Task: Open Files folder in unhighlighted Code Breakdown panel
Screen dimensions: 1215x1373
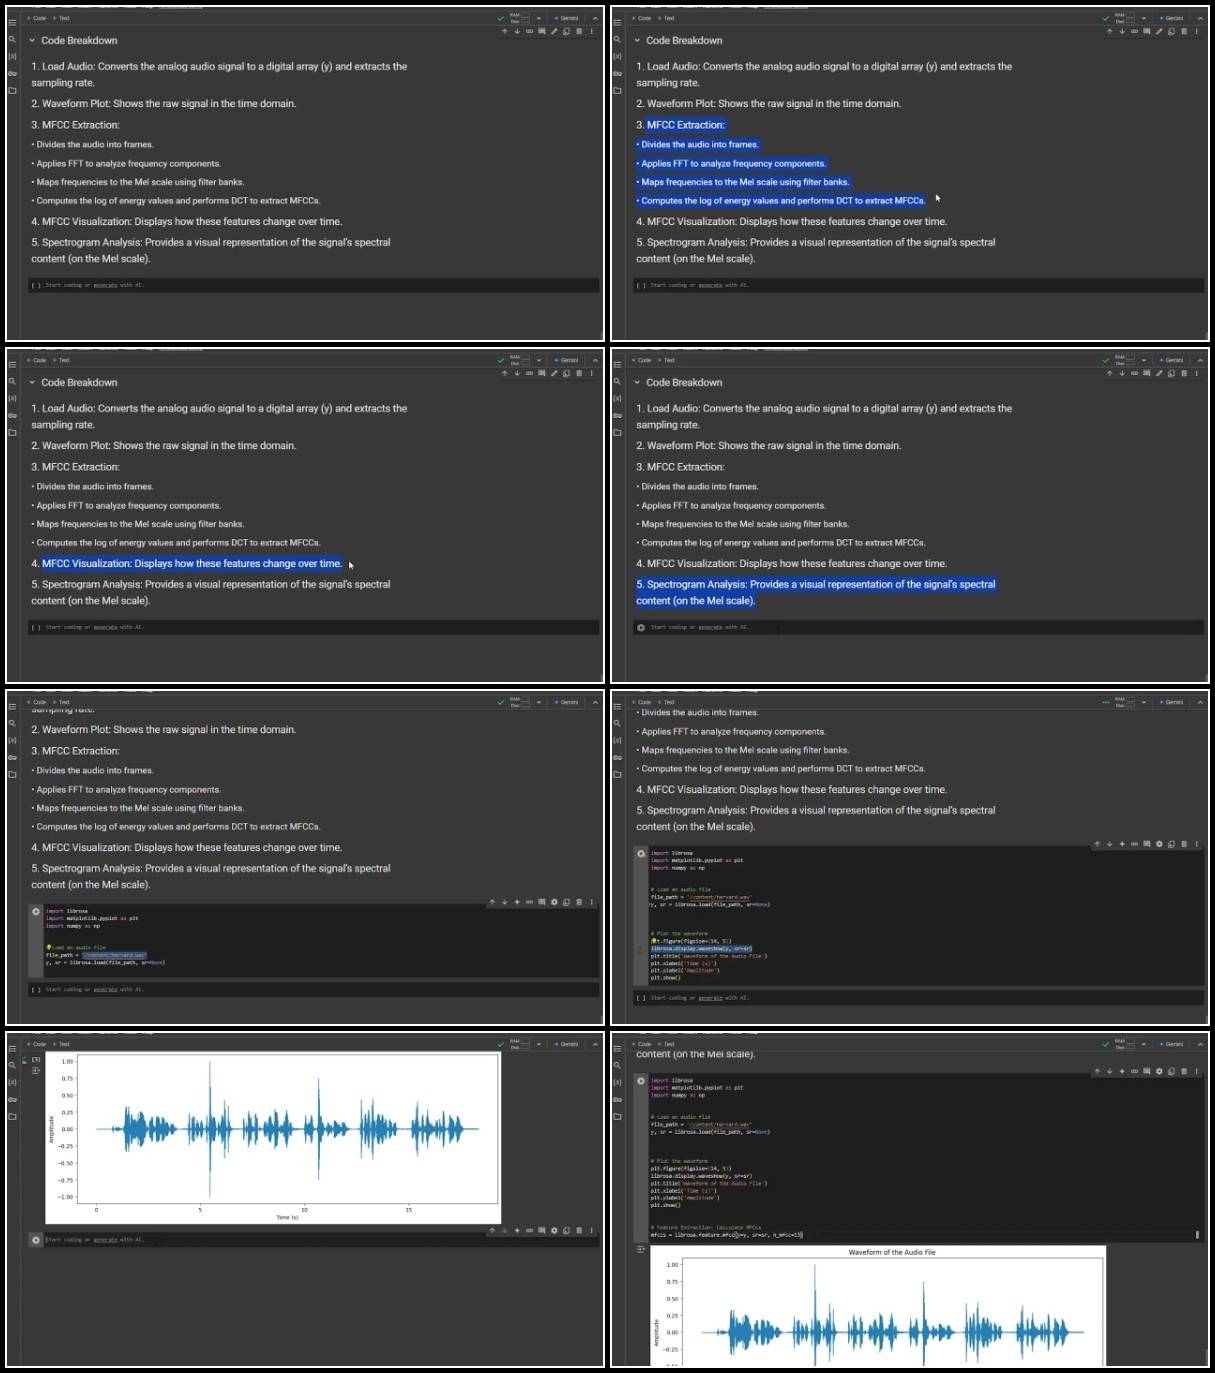Action: coord(12,90)
